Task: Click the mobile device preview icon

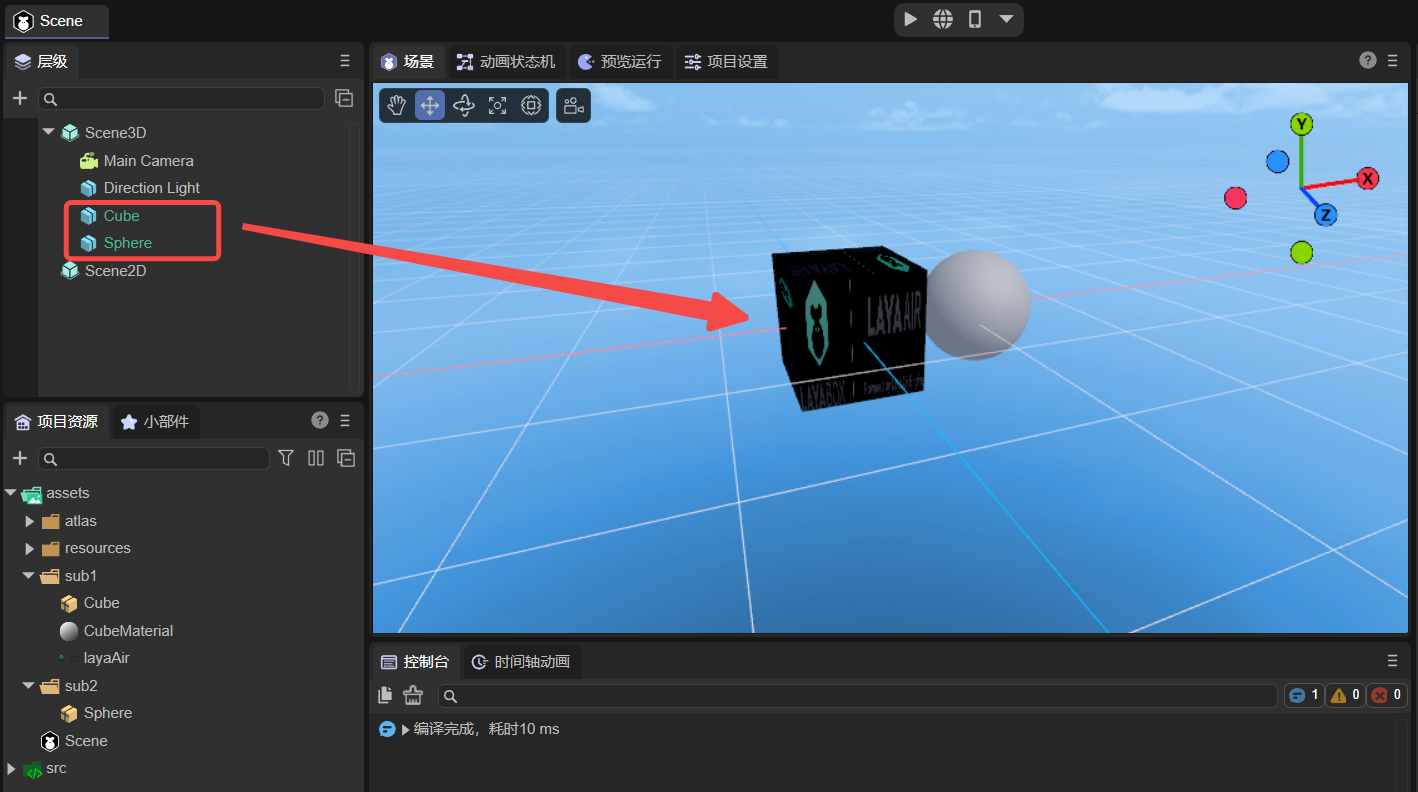Action: pos(974,19)
